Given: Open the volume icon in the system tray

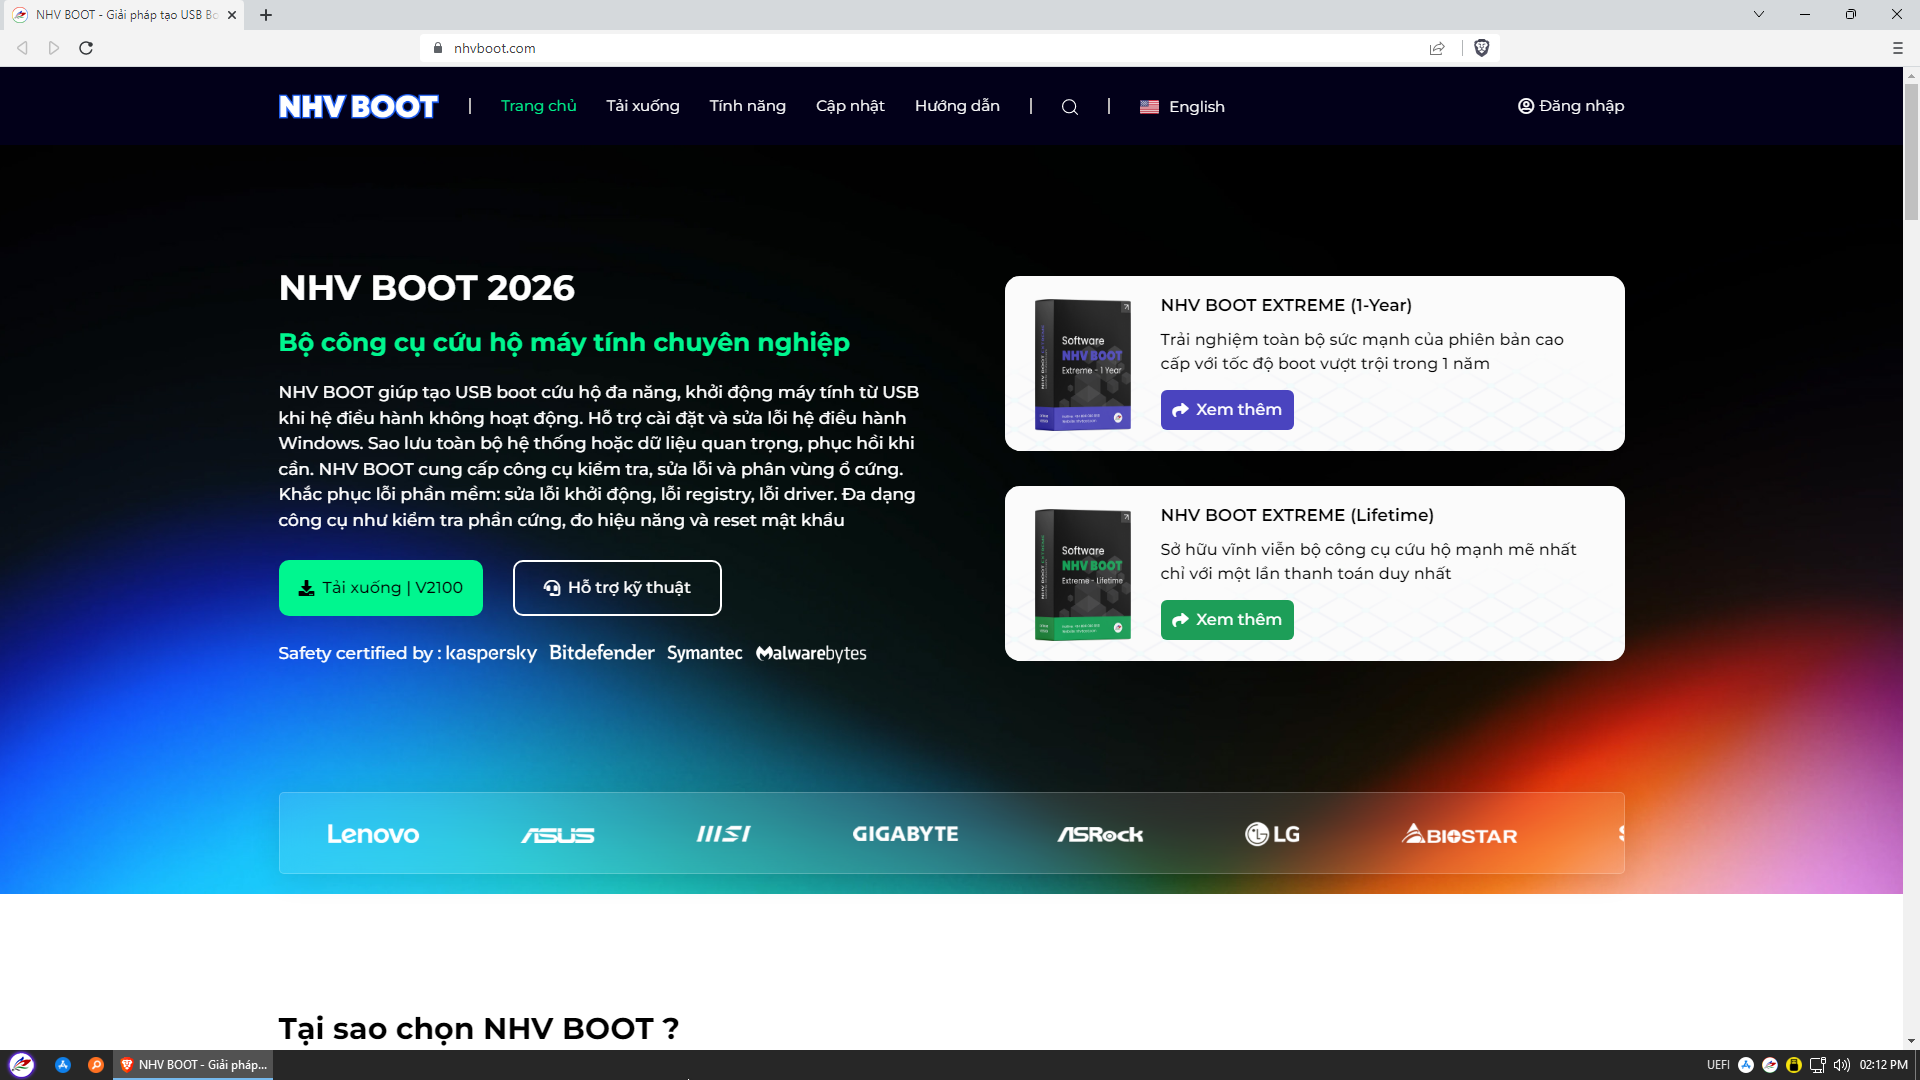Looking at the screenshot, I should pos(1842,1065).
